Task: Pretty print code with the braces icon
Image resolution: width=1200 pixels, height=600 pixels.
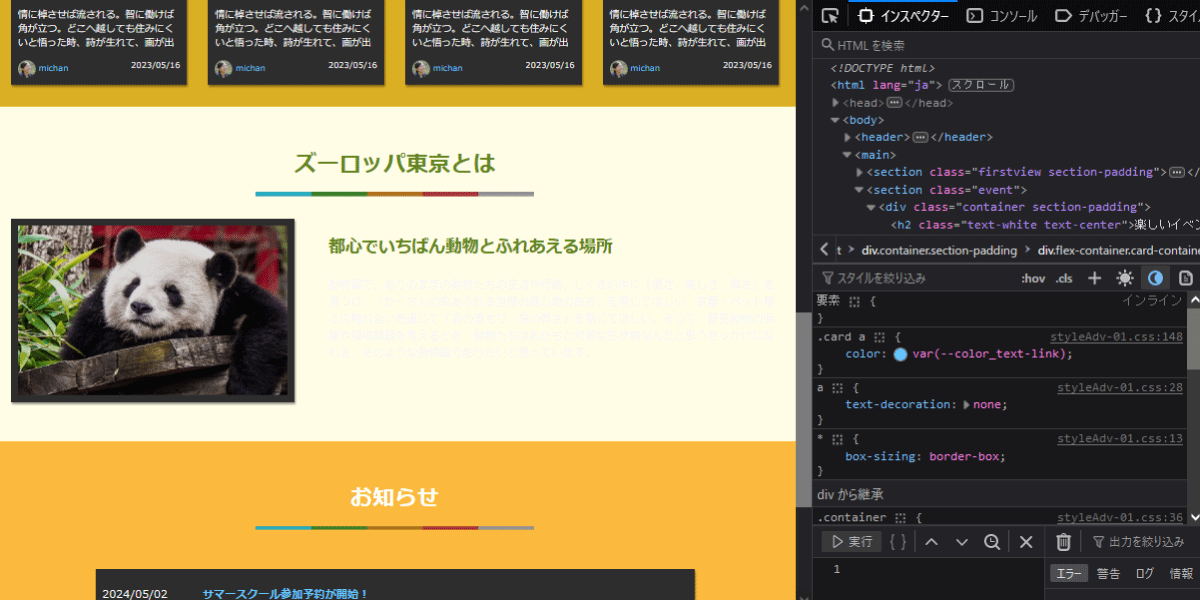Action: click(x=898, y=541)
